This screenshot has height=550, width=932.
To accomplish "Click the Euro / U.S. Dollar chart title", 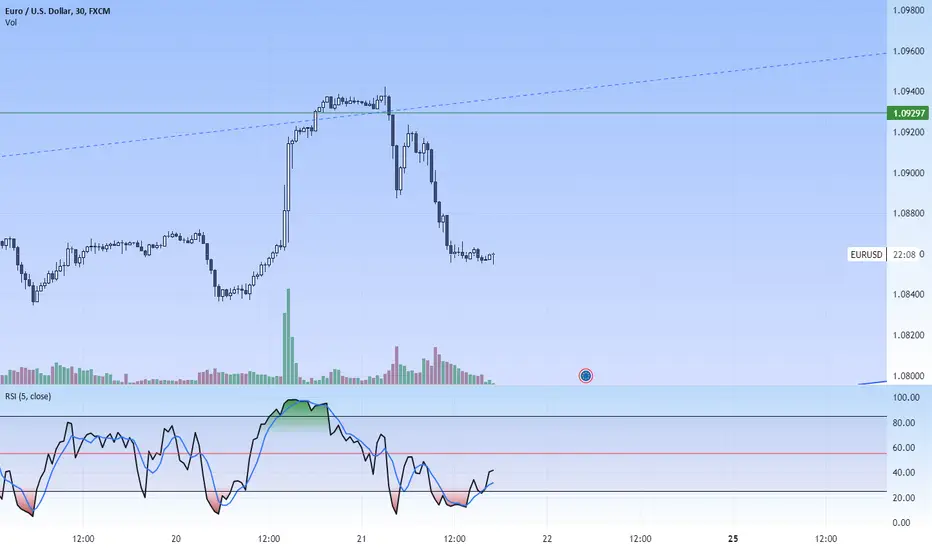I will point(58,11).
